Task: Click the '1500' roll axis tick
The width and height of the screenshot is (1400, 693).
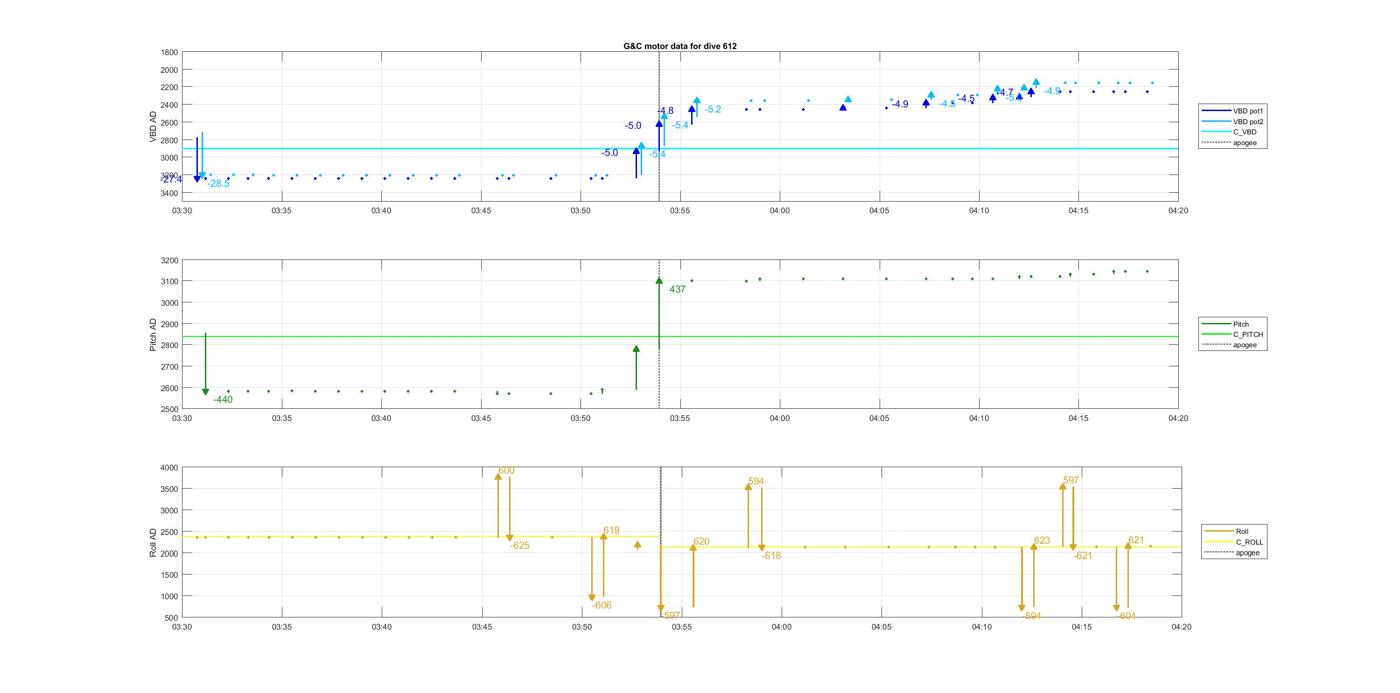Action: pos(169,575)
